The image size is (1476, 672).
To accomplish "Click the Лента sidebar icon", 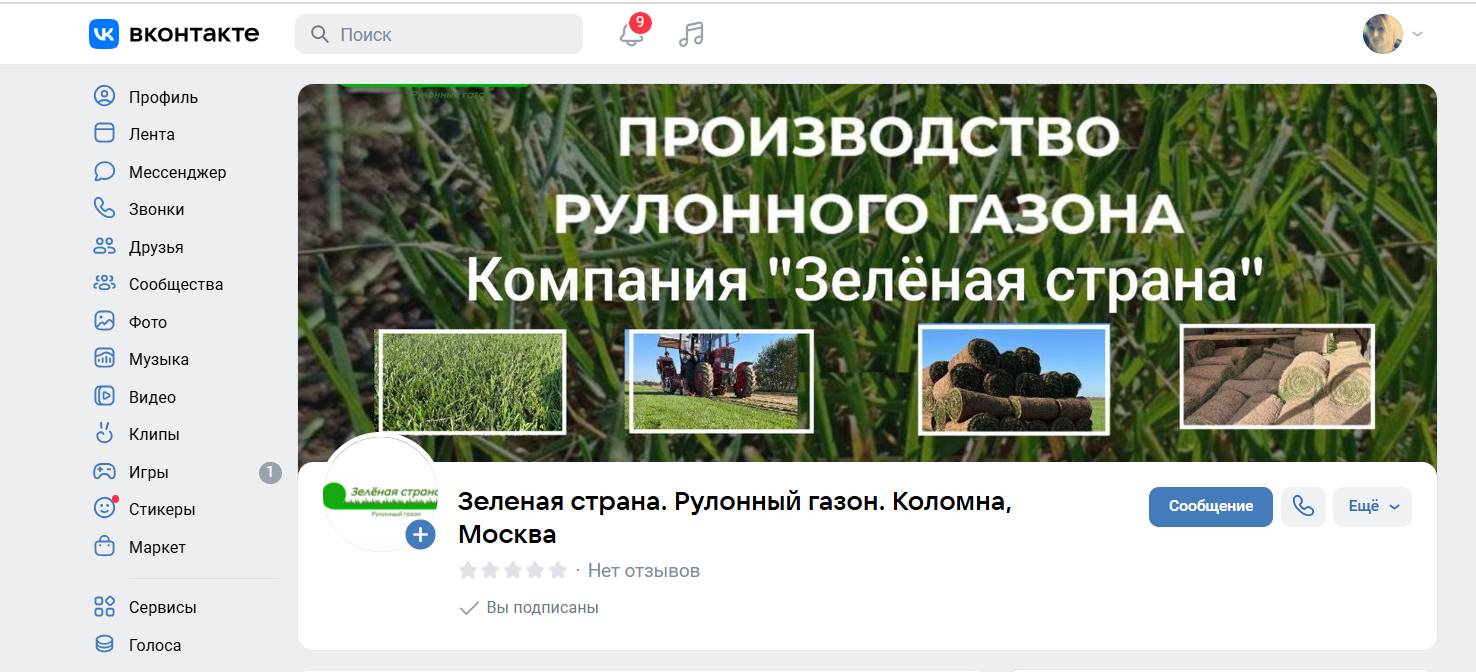I will pos(105,134).
